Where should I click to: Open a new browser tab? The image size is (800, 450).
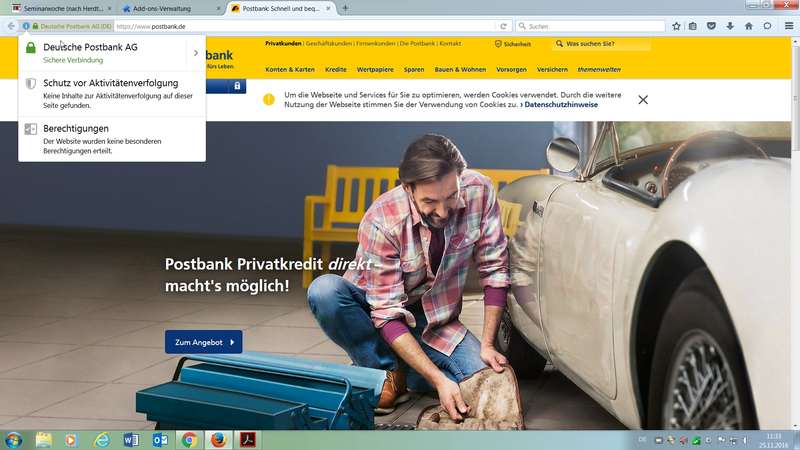[345, 8]
